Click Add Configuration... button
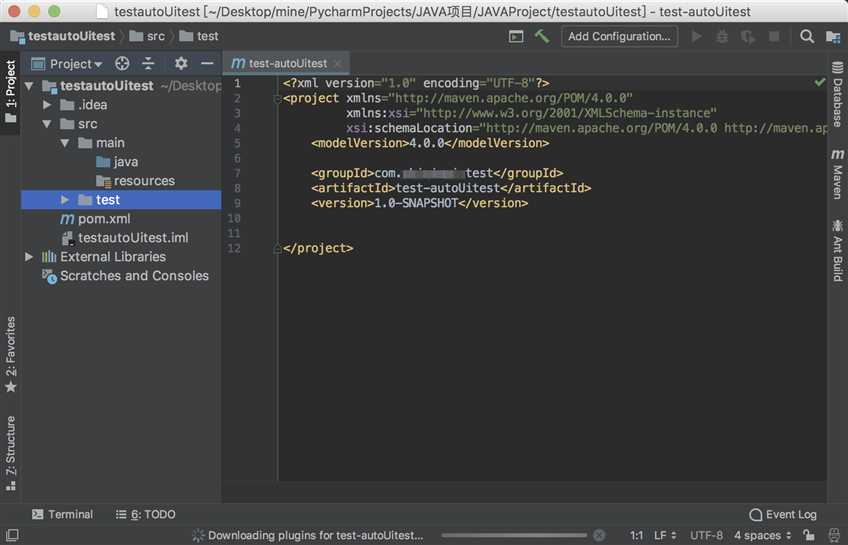This screenshot has height=545, width=848. [619, 36]
